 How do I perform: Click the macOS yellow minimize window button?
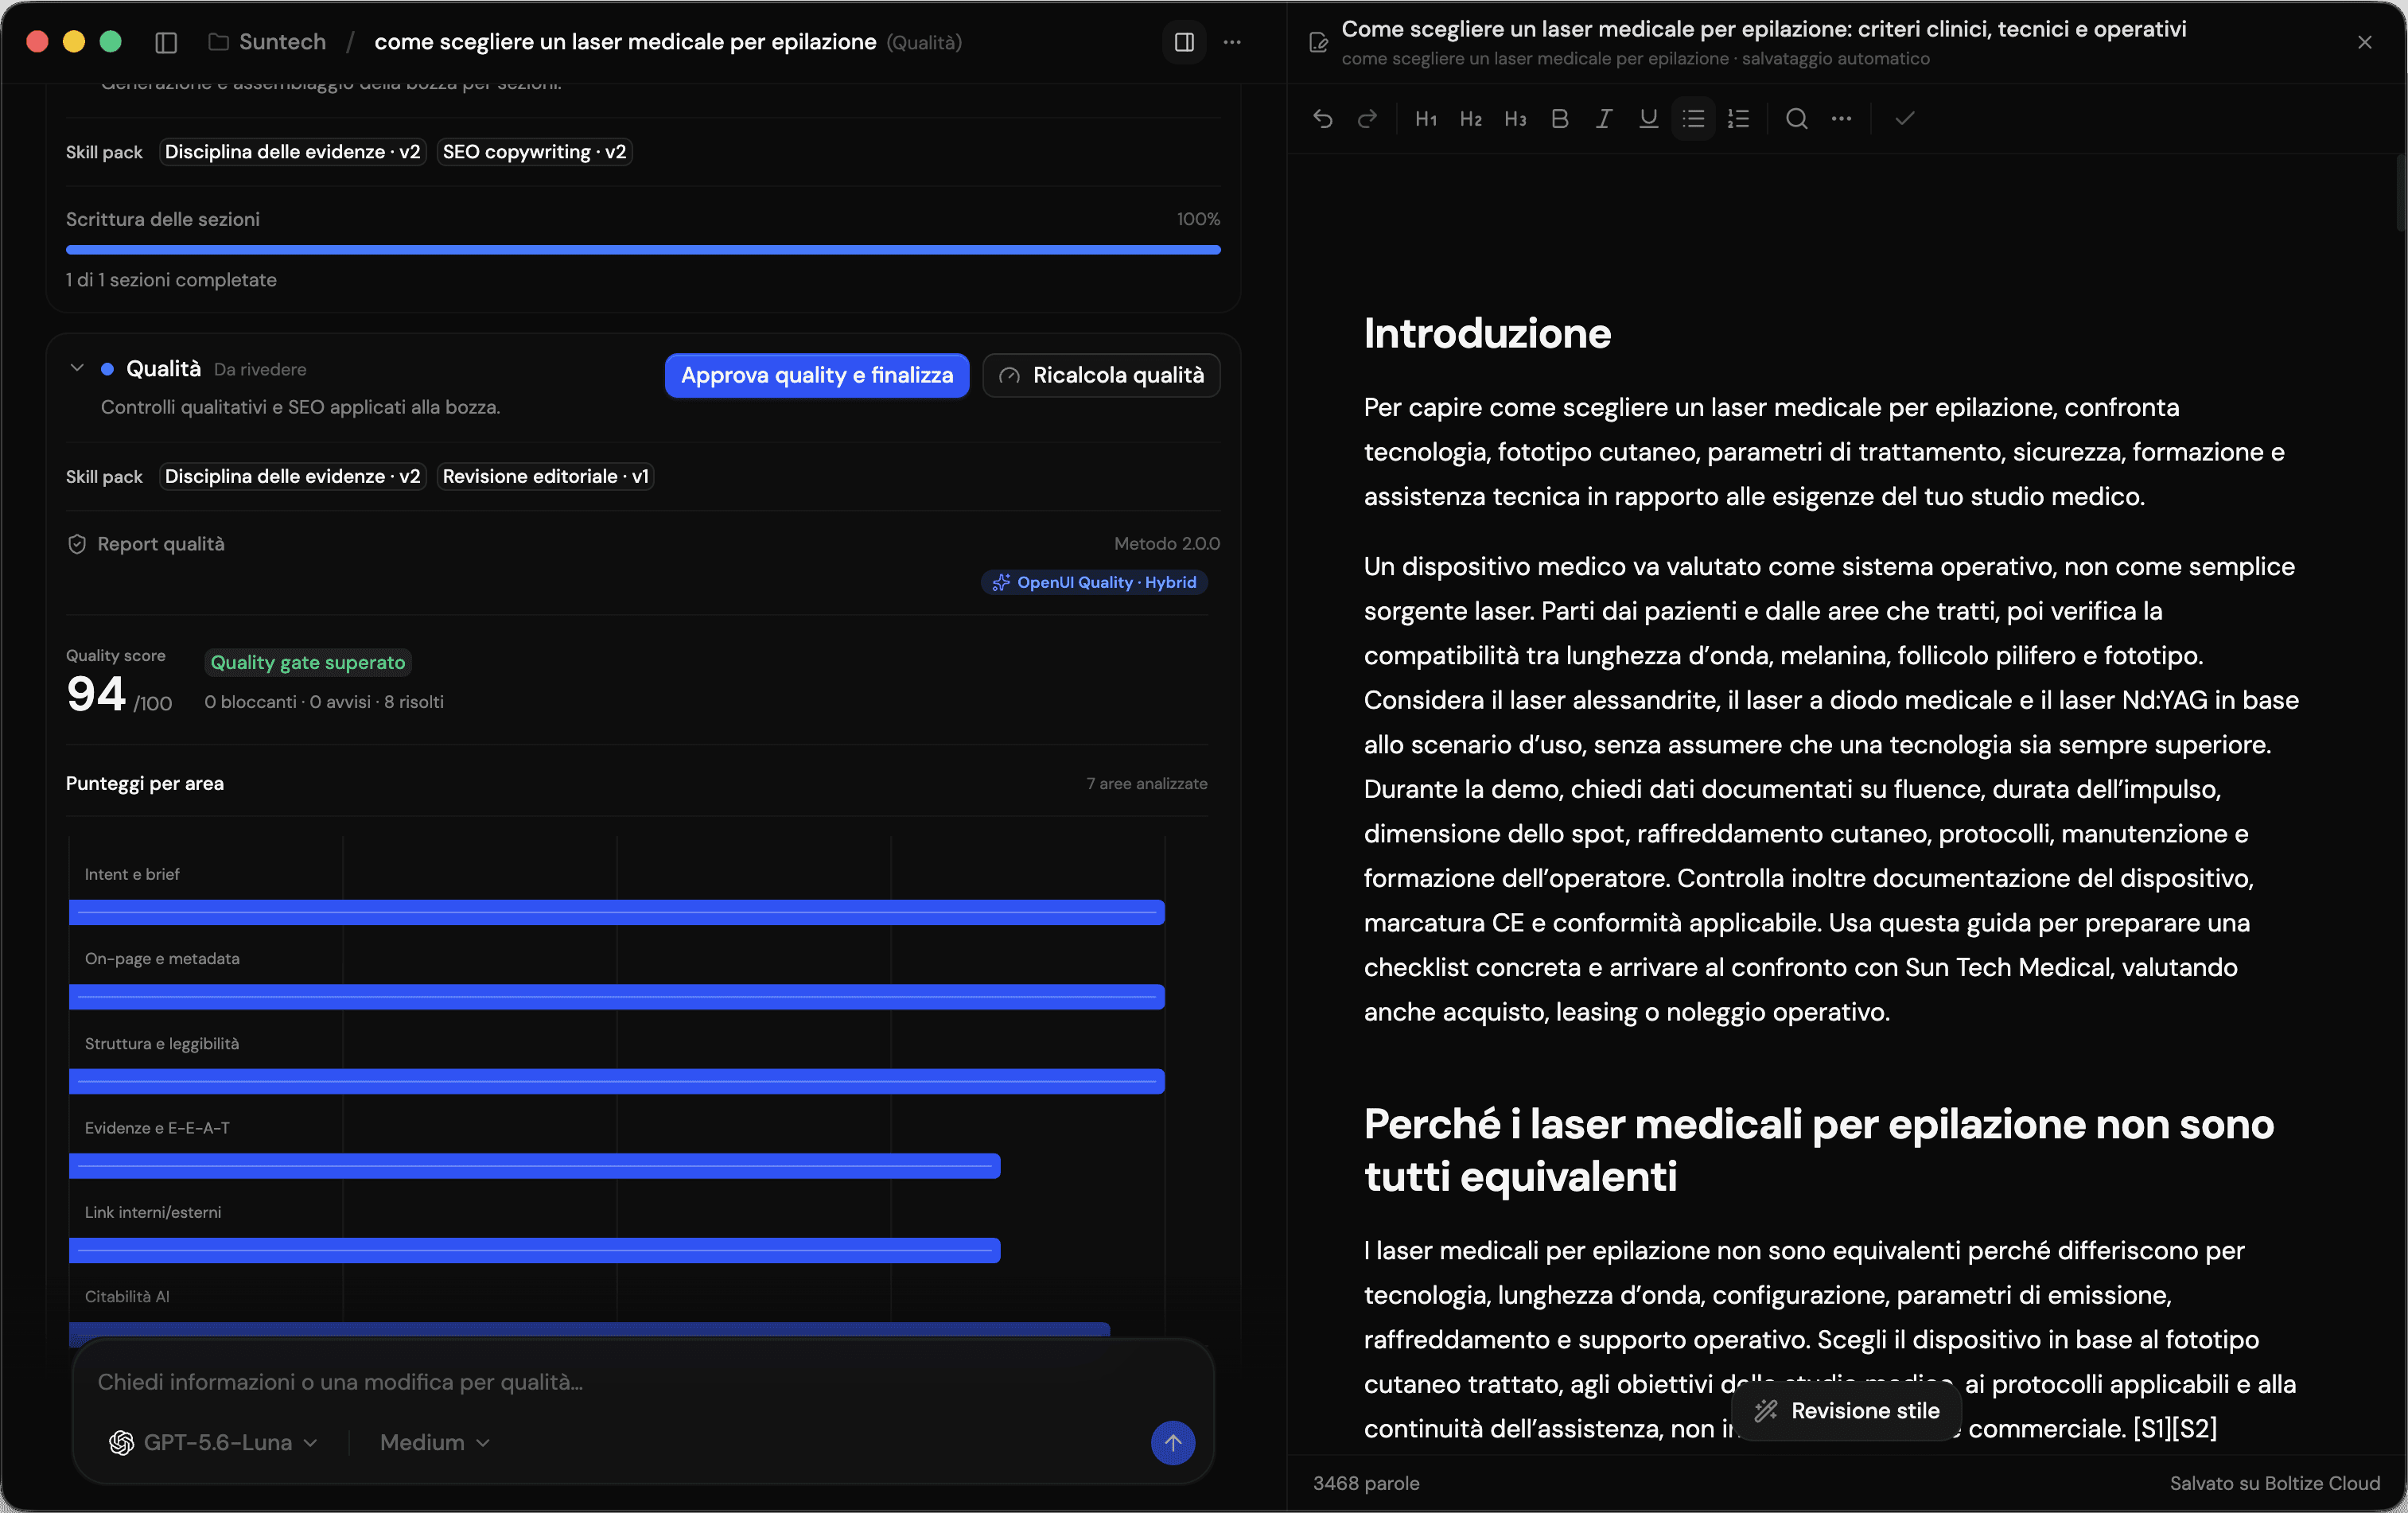click(74, 42)
